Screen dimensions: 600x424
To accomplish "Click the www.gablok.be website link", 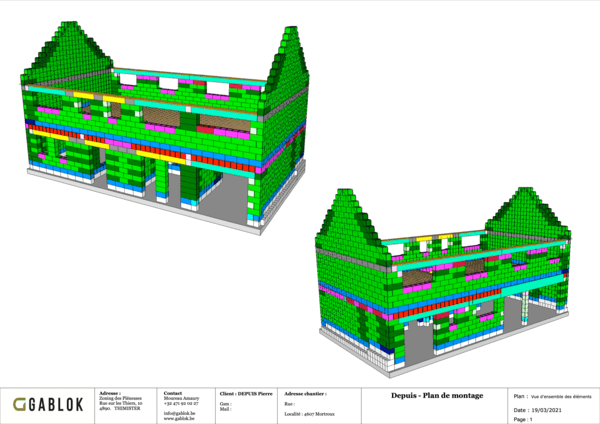I will [177, 417].
